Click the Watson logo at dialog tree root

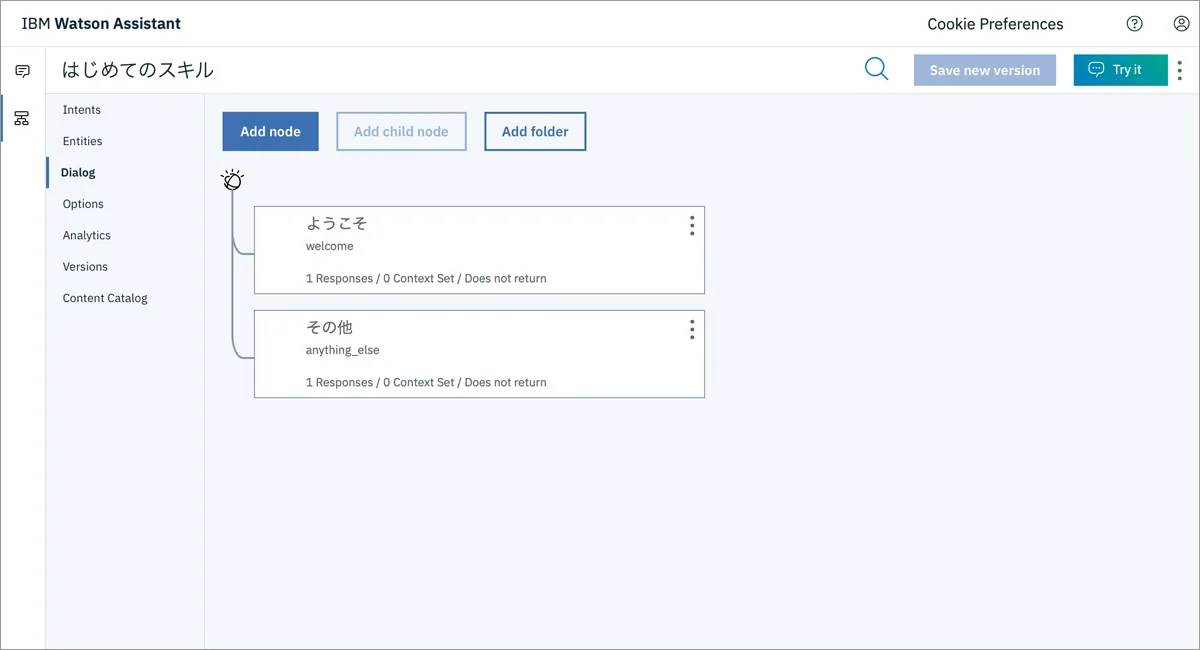pyautogui.click(x=232, y=180)
